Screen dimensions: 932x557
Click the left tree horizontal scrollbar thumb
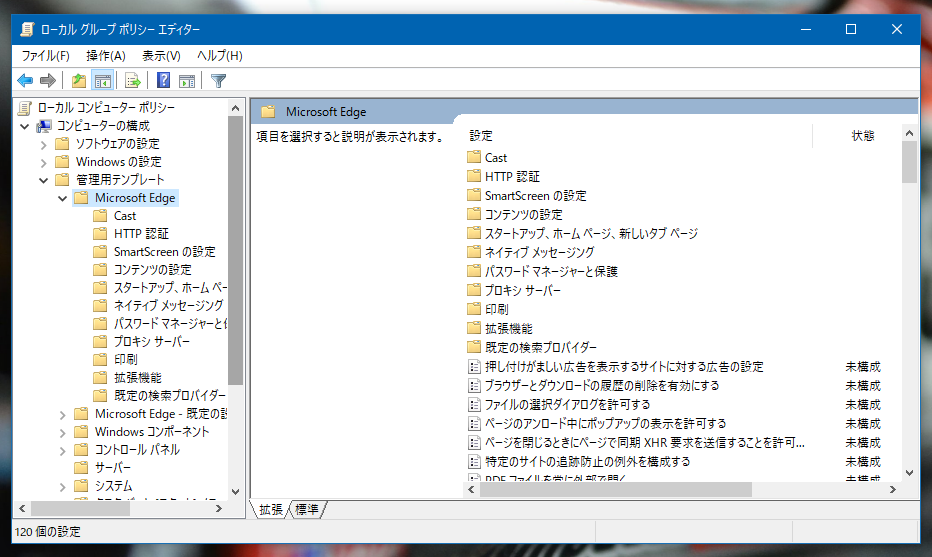(80, 509)
